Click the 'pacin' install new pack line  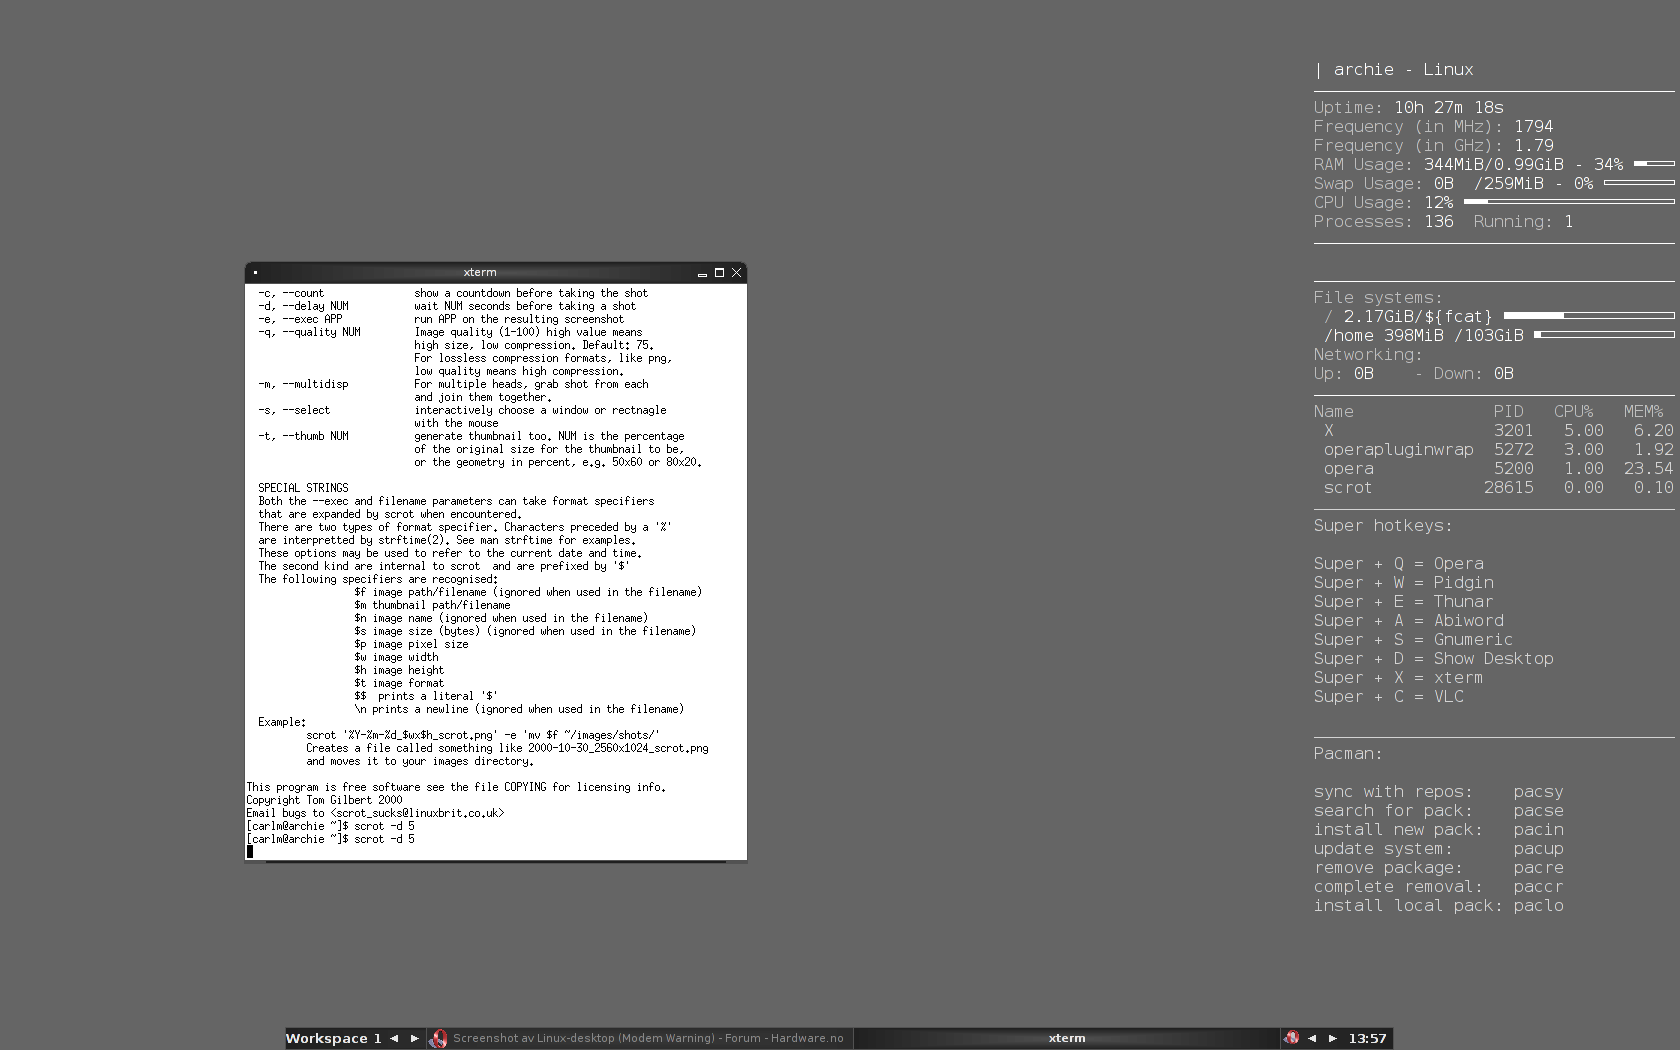click(1438, 830)
